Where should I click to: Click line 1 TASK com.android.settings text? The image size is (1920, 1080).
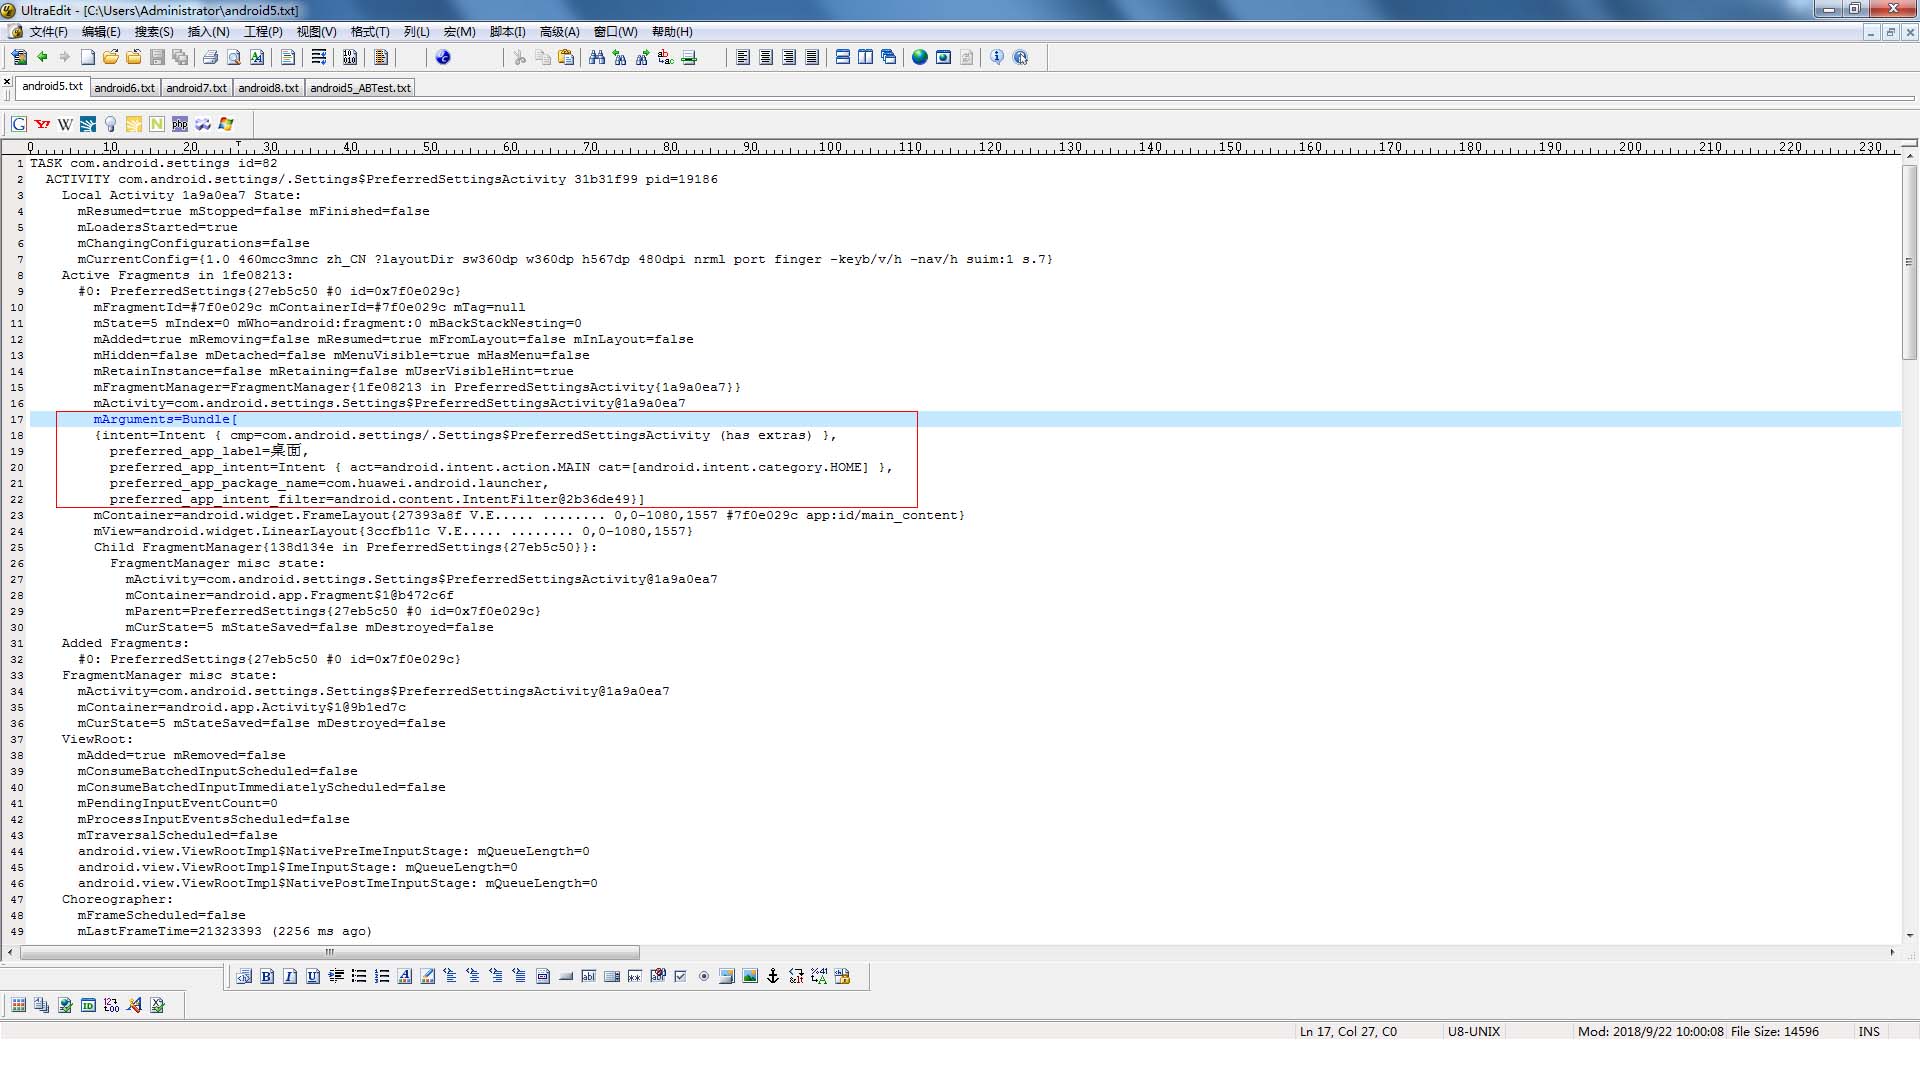coord(154,163)
